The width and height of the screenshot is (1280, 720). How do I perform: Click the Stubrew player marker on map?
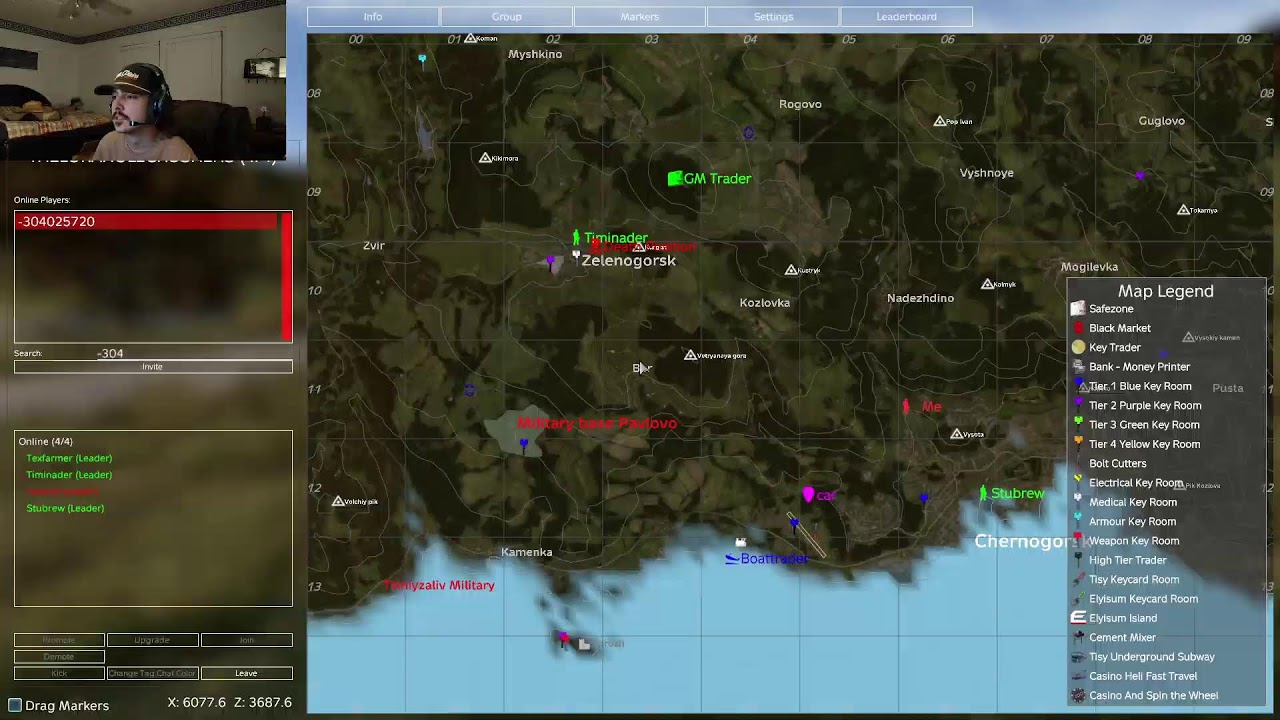pyautogui.click(x=983, y=493)
